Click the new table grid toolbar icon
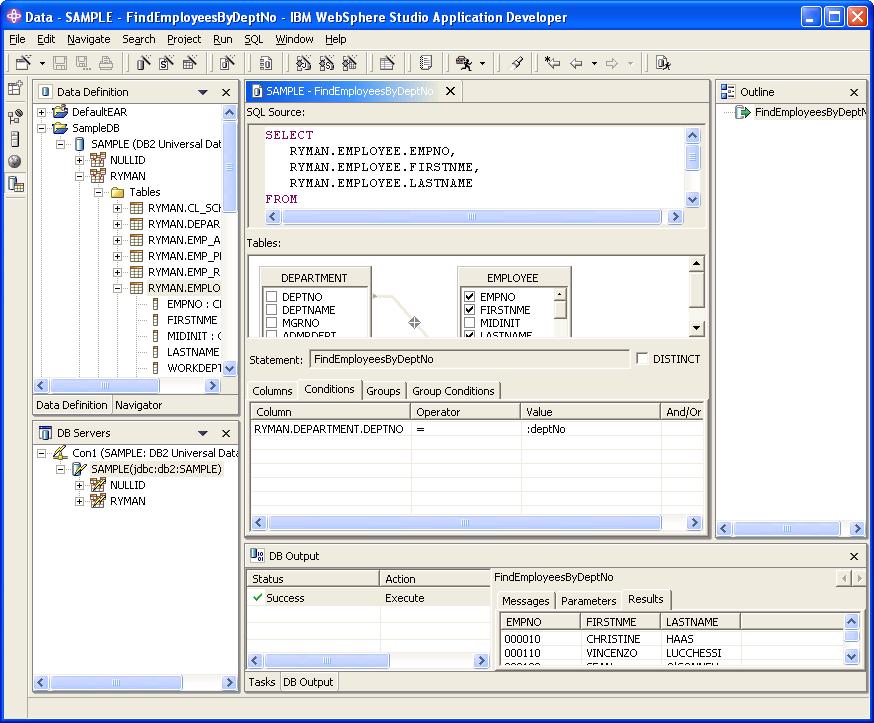This screenshot has width=874, height=723. point(190,63)
